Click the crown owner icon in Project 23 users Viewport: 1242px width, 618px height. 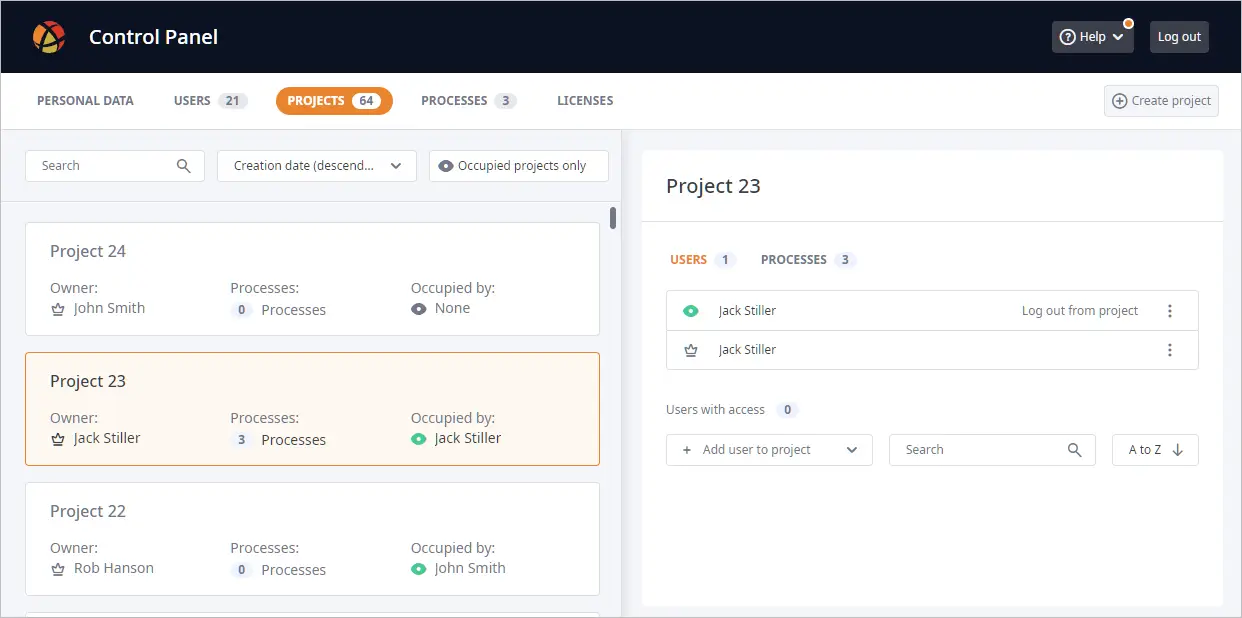[690, 350]
